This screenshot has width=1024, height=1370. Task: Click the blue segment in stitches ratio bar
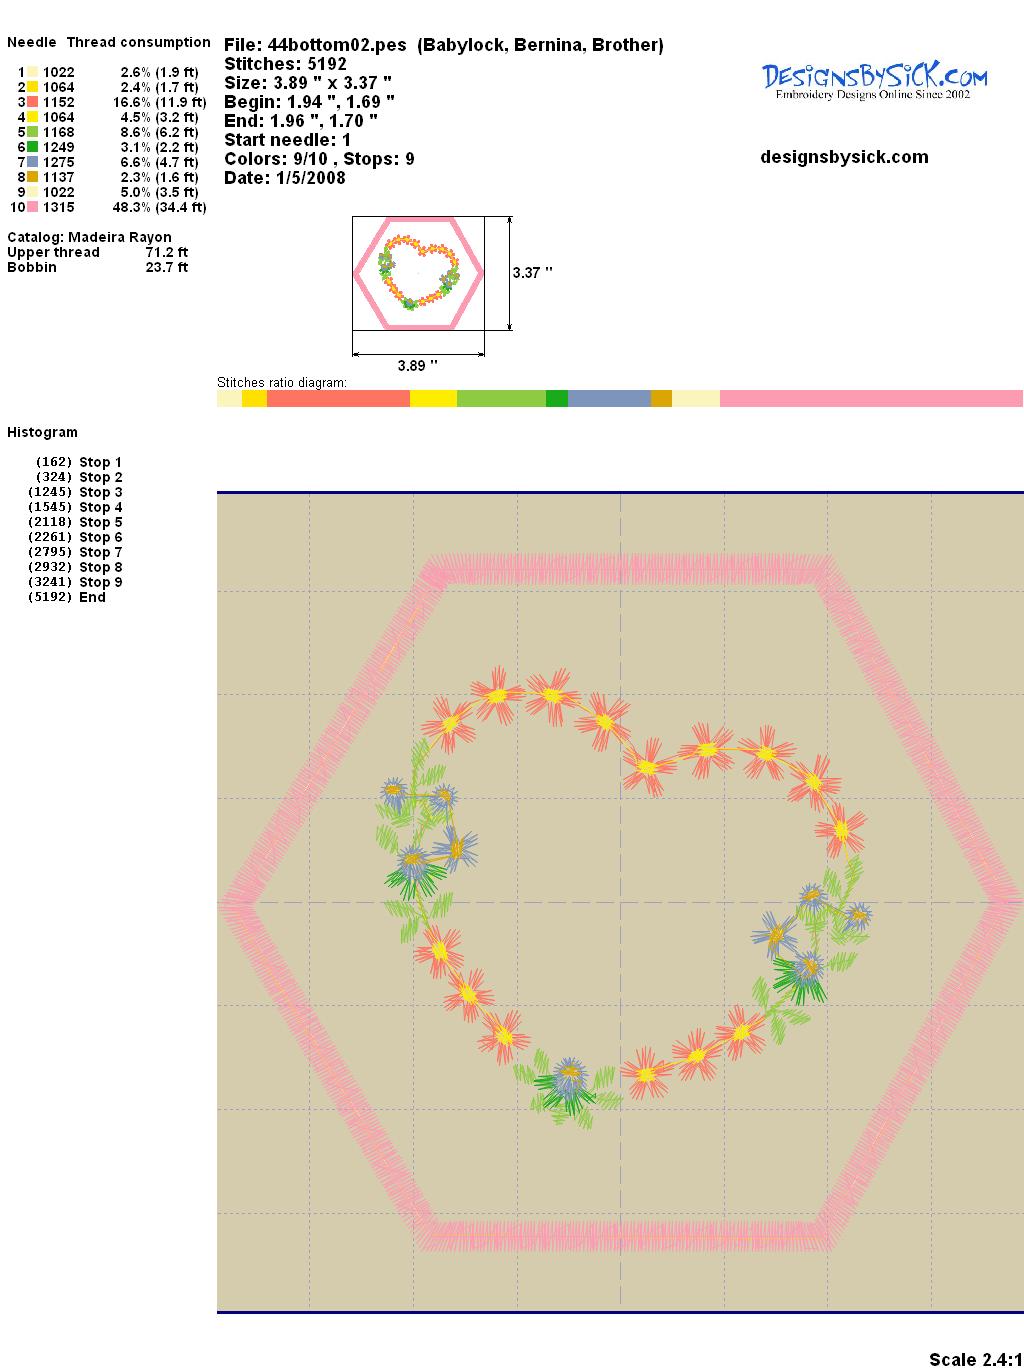pyautogui.click(x=609, y=399)
